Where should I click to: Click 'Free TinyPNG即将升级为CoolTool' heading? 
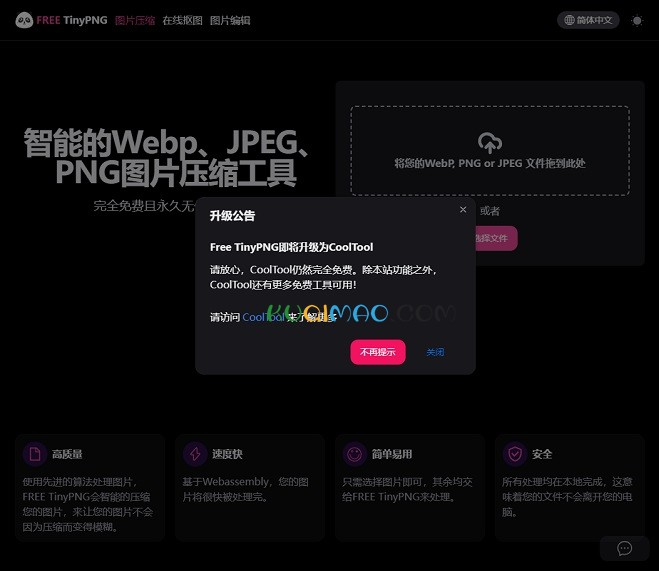point(292,247)
